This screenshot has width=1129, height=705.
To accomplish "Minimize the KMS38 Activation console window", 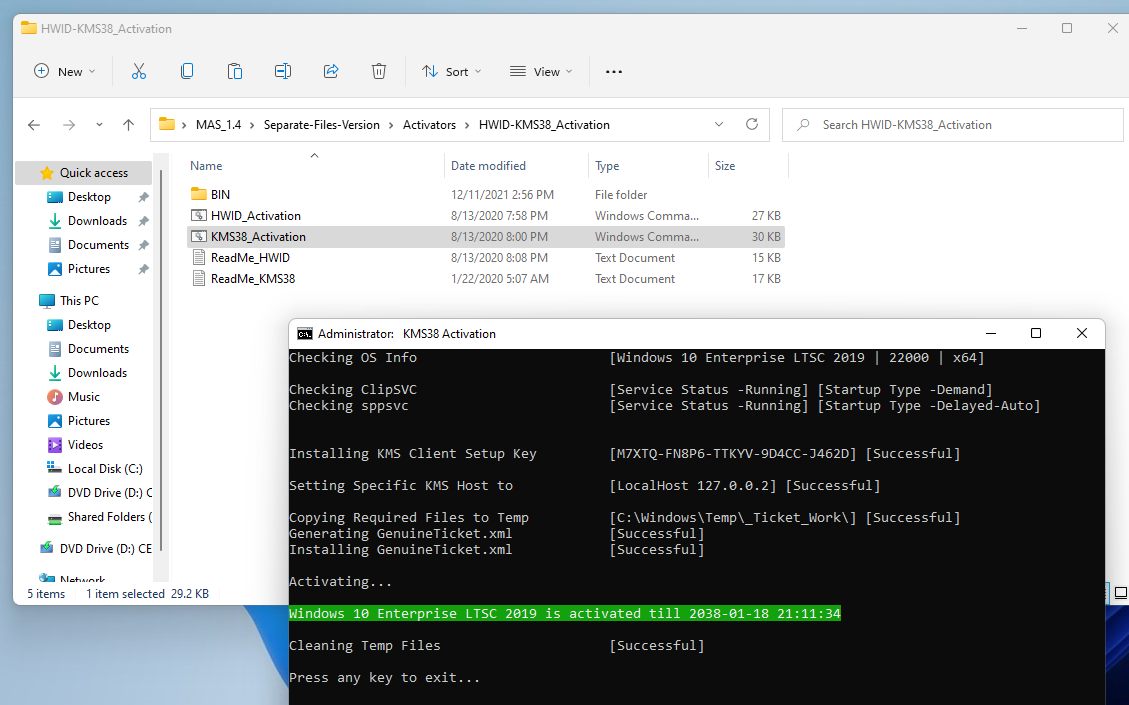I will pyautogui.click(x=991, y=333).
